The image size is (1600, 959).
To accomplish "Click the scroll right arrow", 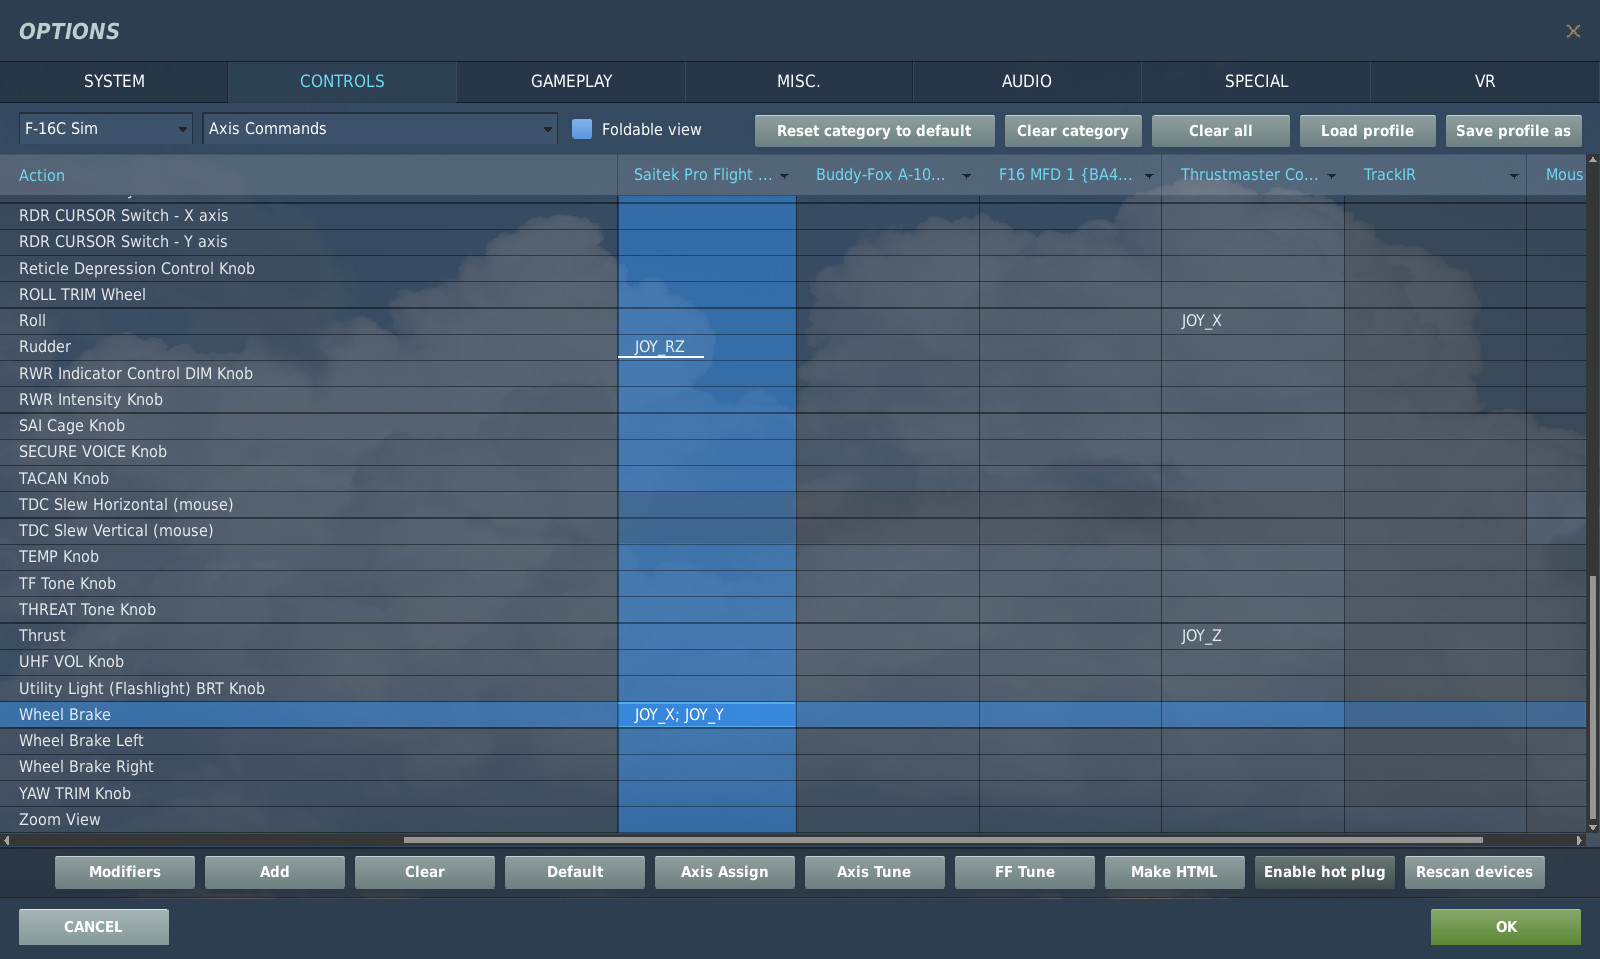I will coord(1580,840).
